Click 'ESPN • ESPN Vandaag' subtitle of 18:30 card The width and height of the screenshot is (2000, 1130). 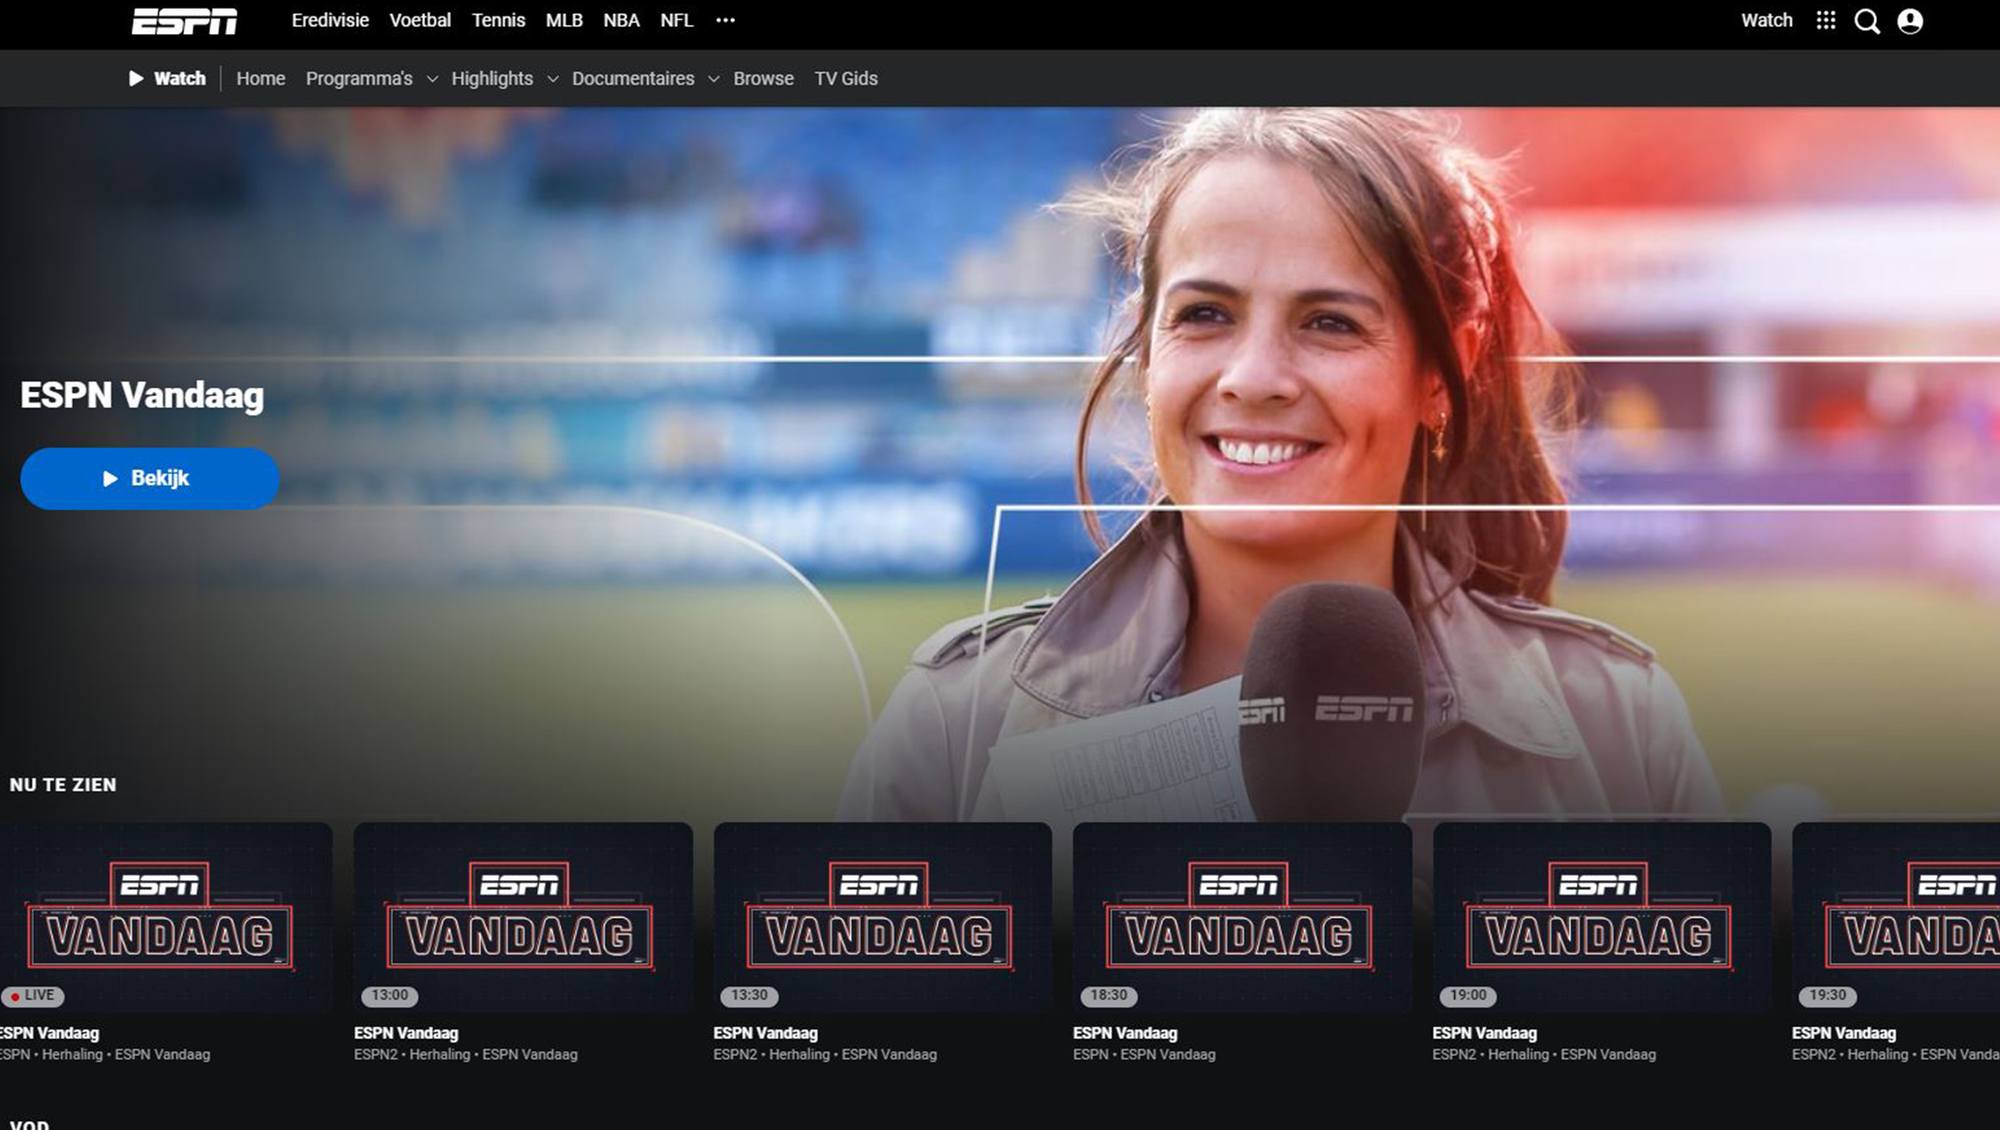click(1144, 1054)
